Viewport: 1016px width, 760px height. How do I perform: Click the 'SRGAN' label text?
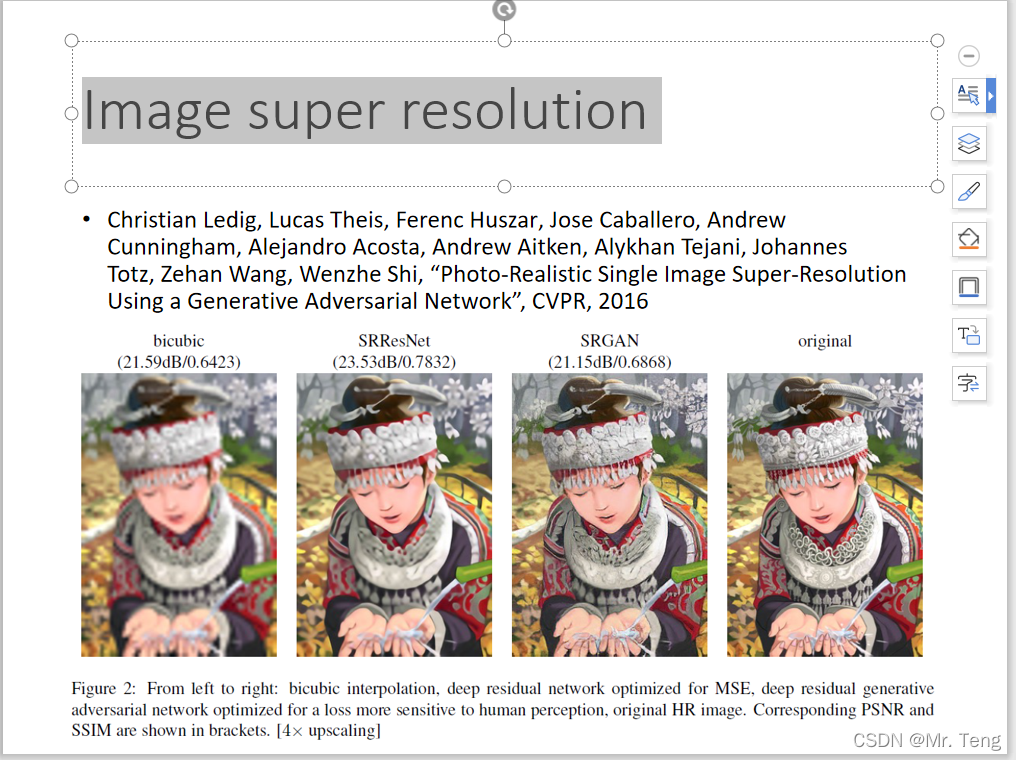point(609,341)
